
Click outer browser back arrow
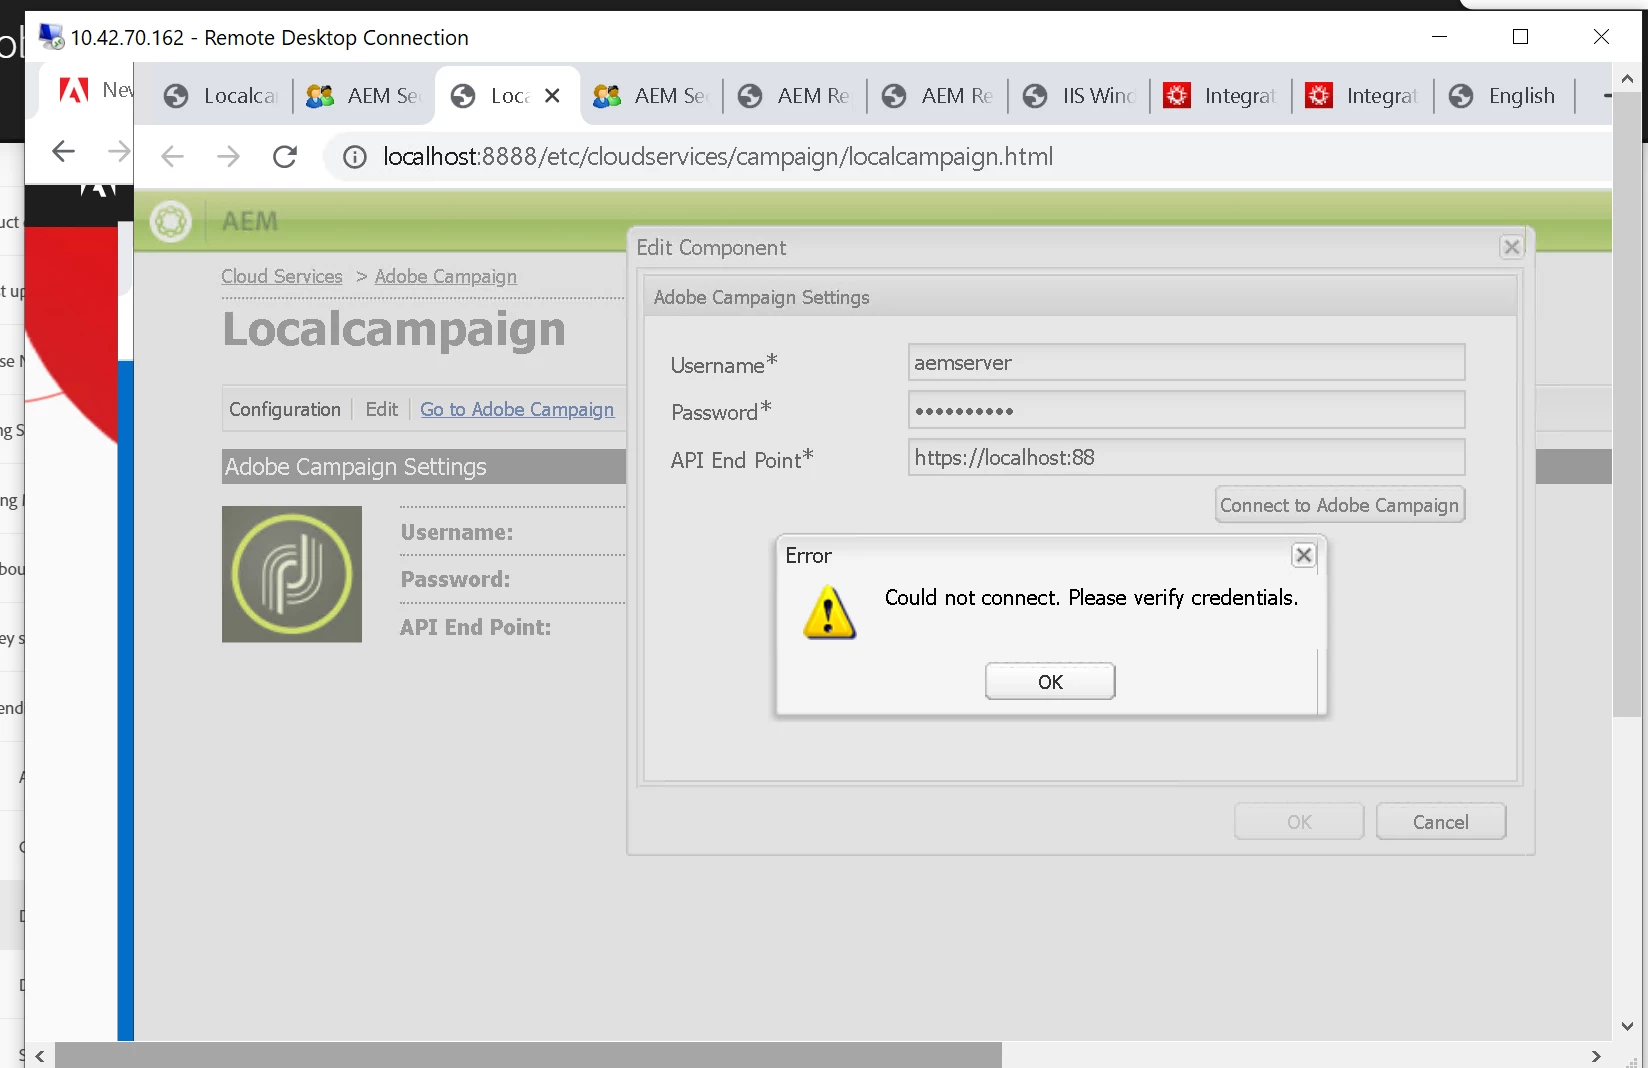click(63, 151)
